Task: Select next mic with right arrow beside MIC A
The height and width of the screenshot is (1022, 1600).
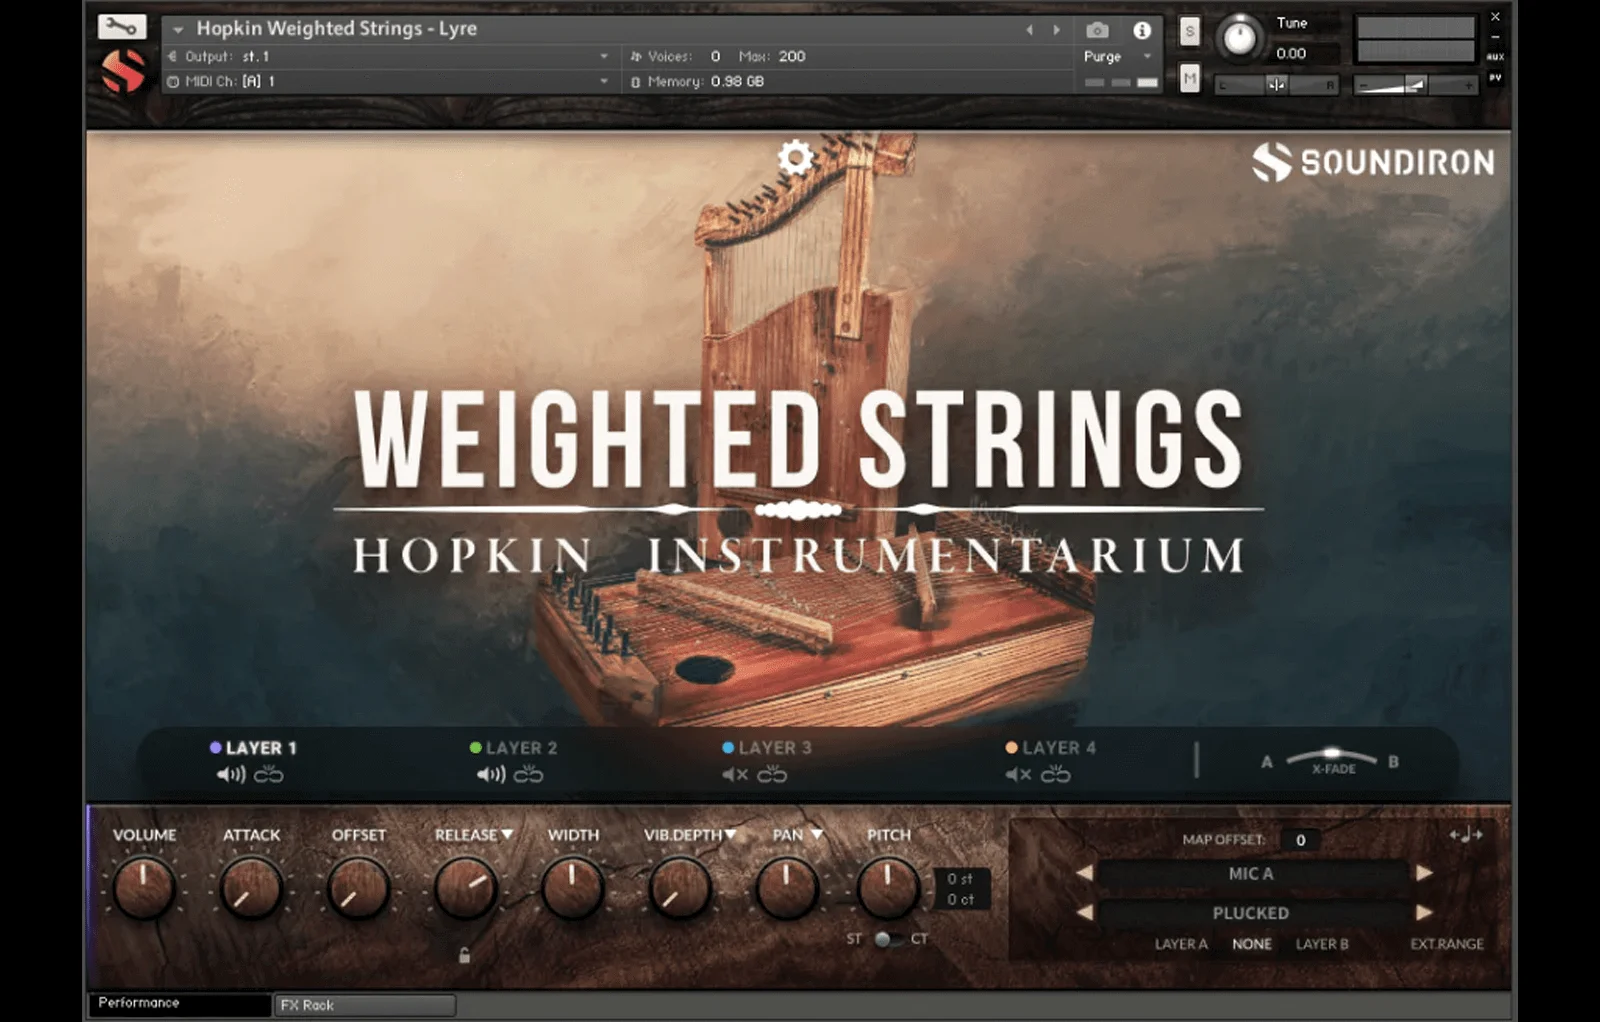Action: coord(1424,873)
